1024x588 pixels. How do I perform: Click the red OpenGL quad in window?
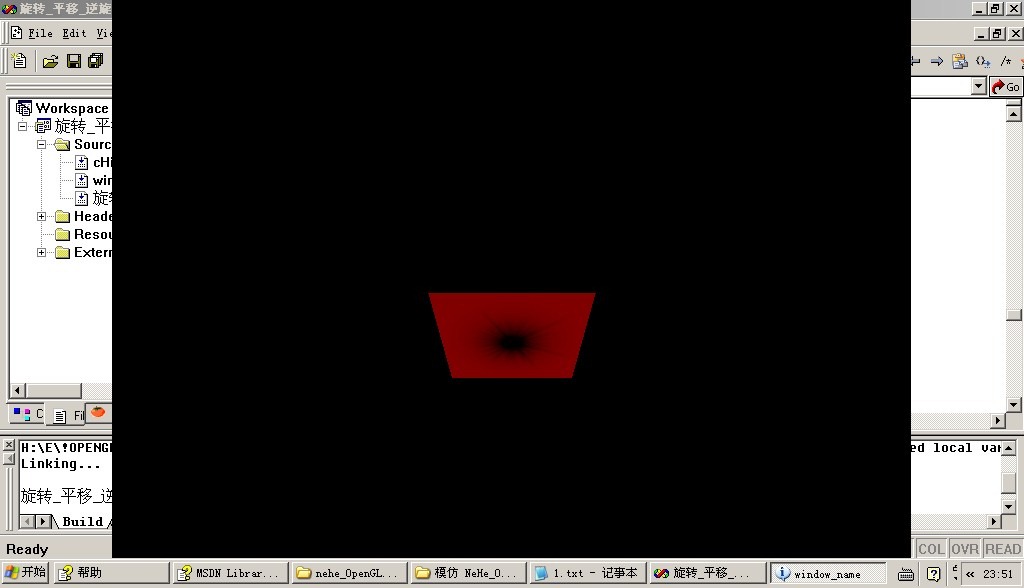[x=512, y=335]
